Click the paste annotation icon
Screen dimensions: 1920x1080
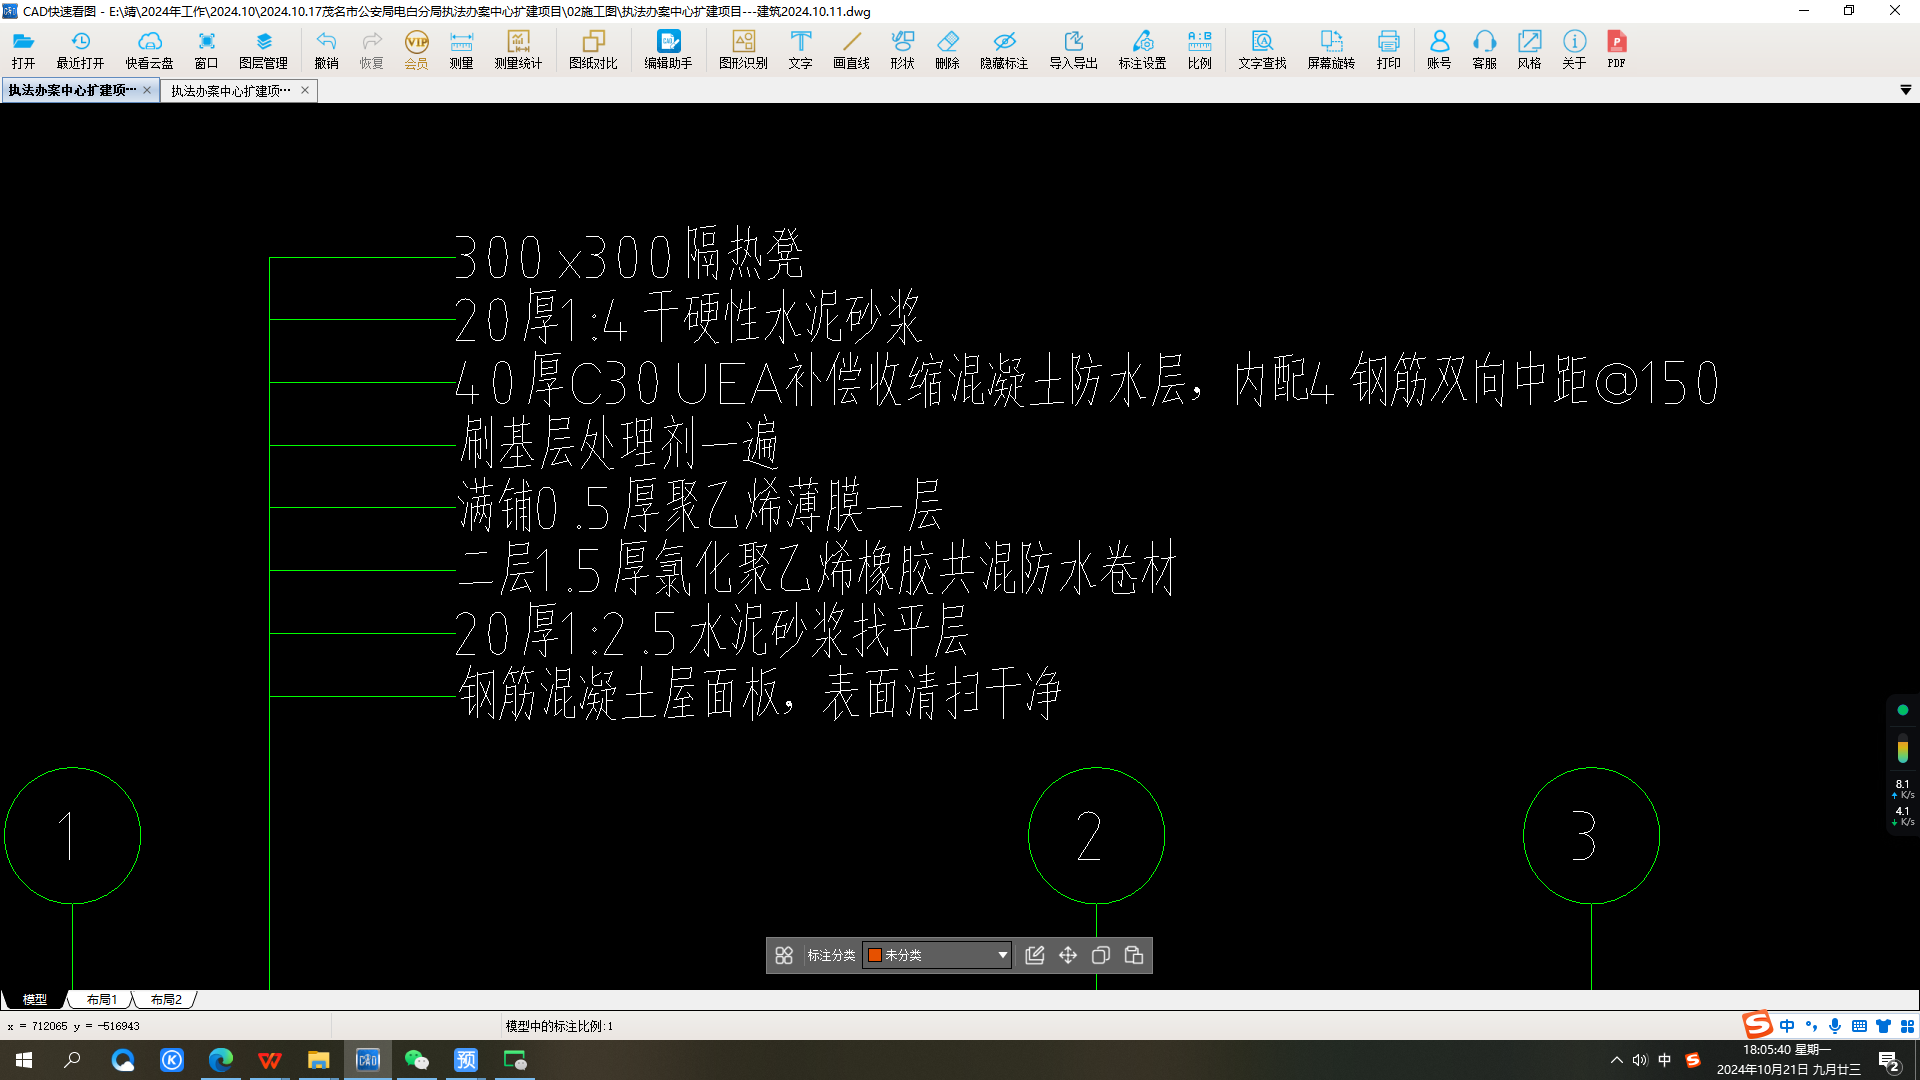point(1134,955)
